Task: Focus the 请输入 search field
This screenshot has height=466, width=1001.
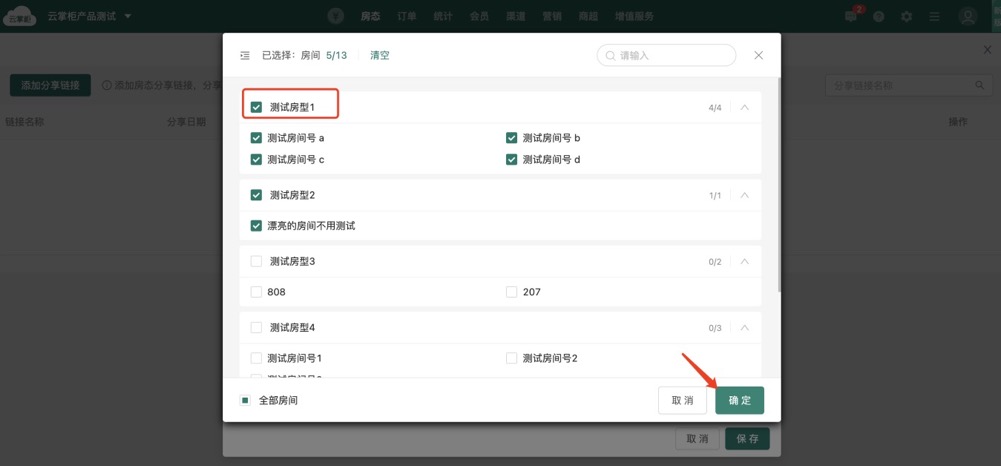Action: pos(666,56)
